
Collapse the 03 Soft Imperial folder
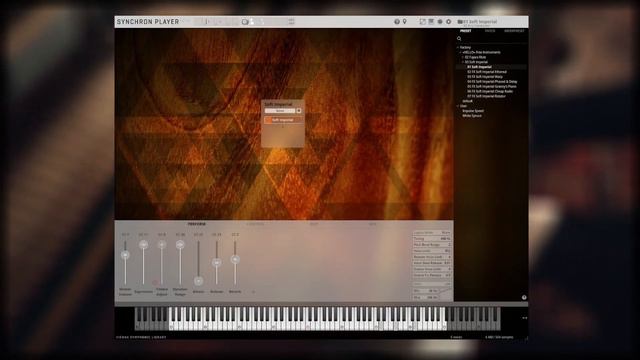click(x=463, y=62)
